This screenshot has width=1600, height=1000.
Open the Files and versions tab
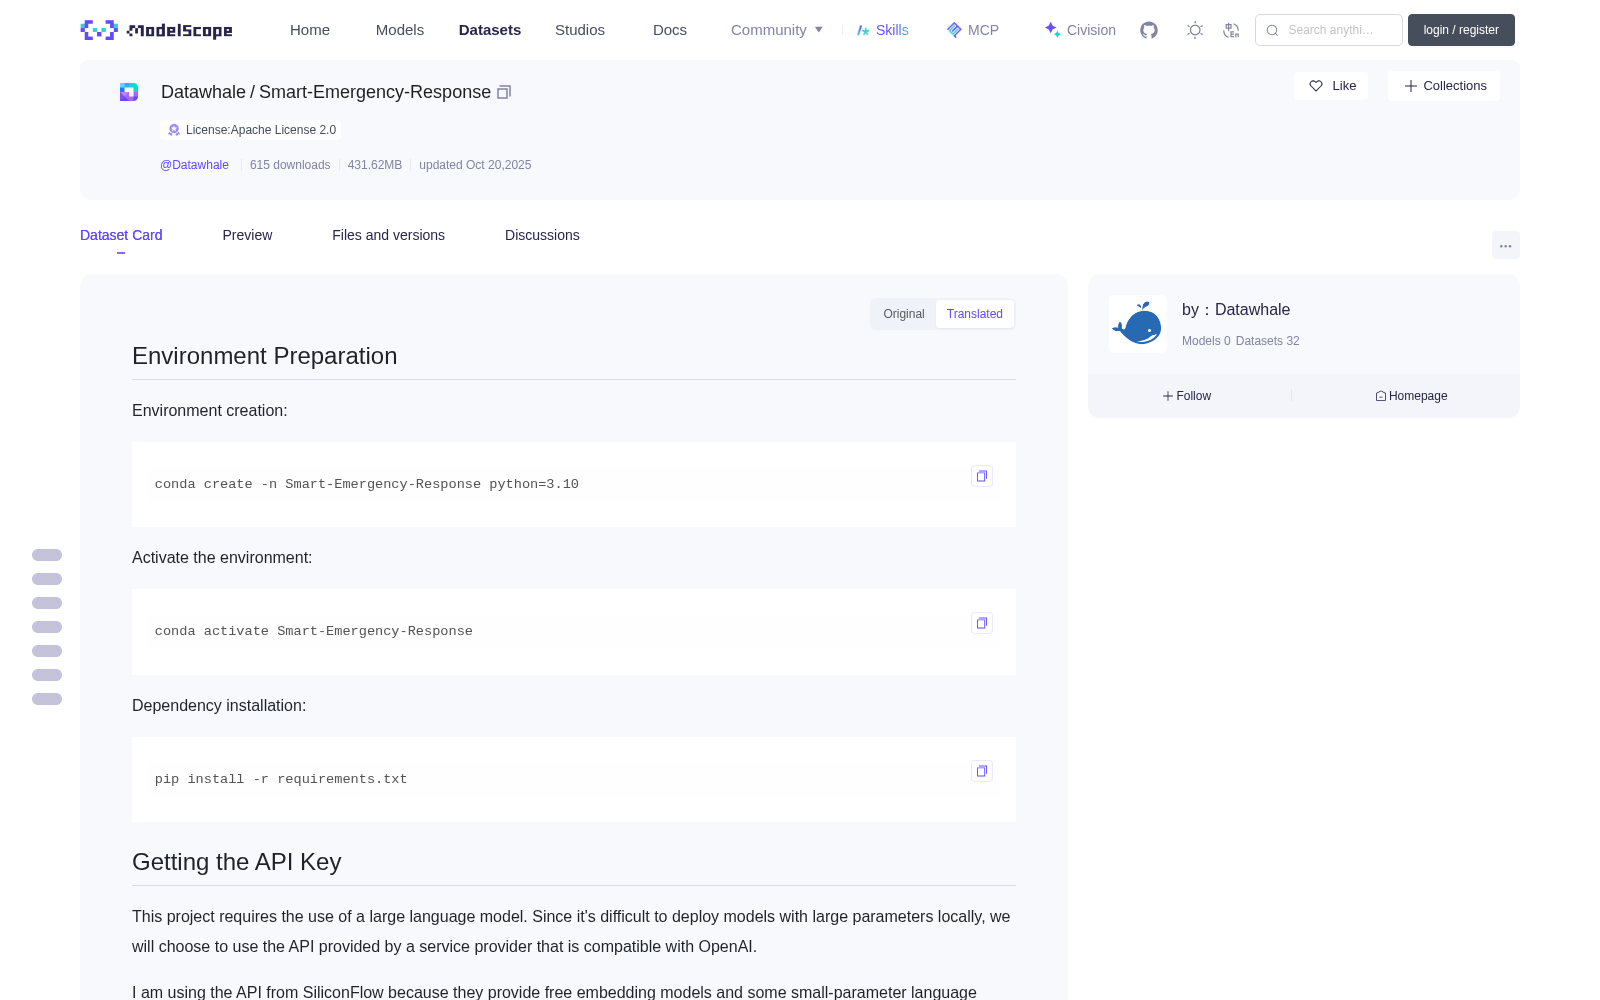click(388, 235)
